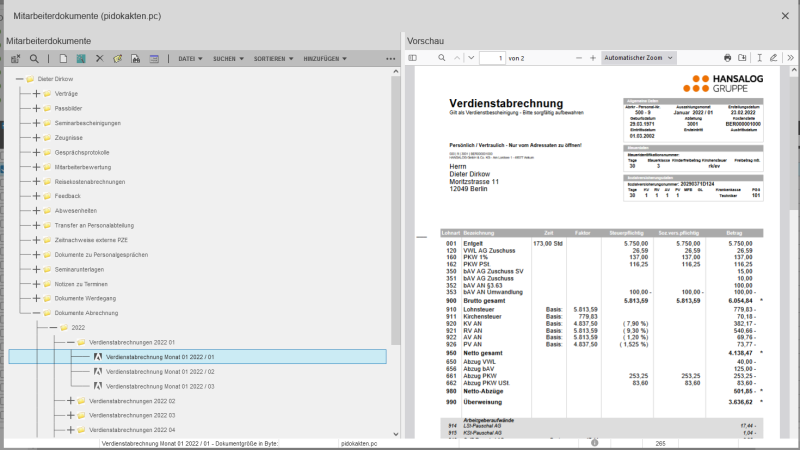Select the Dokumente Werdegang folder
800x450 pixels.
[x=85, y=298]
